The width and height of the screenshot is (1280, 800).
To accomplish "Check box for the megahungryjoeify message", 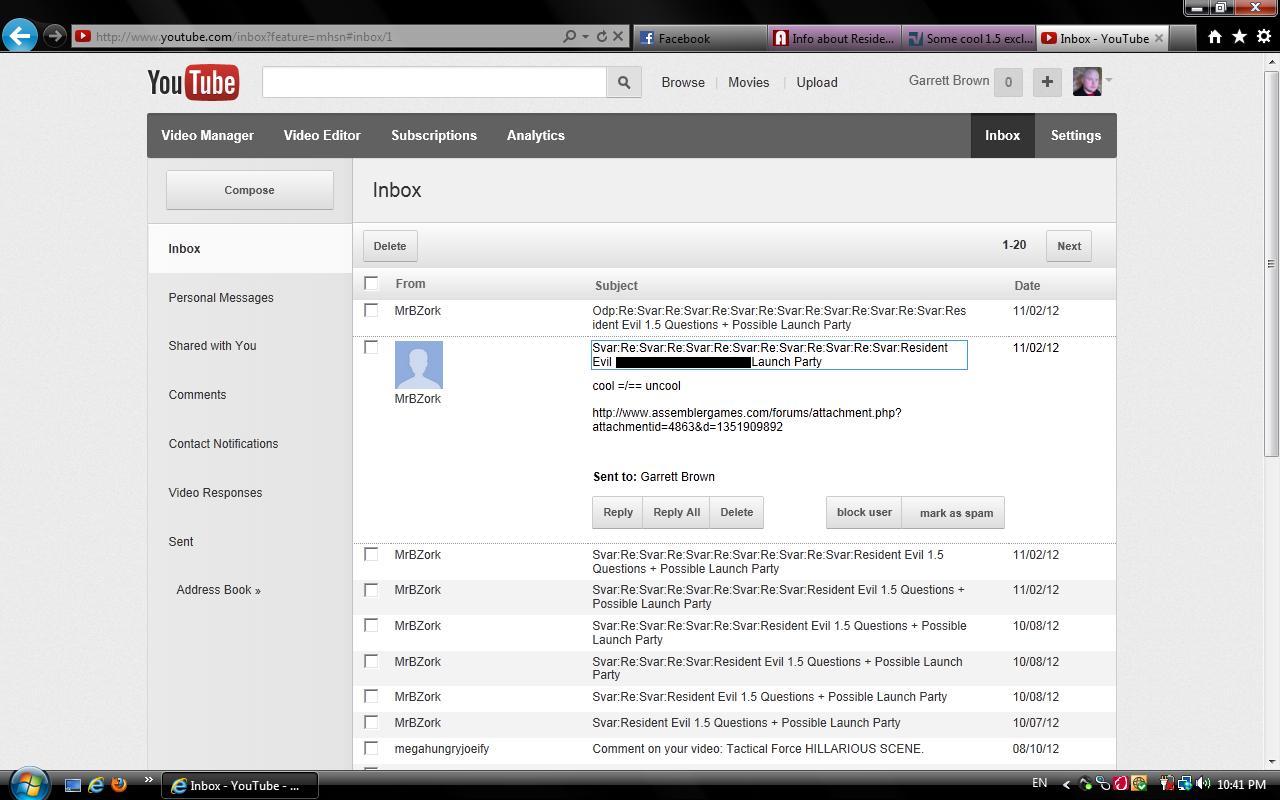I will pos(371,748).
